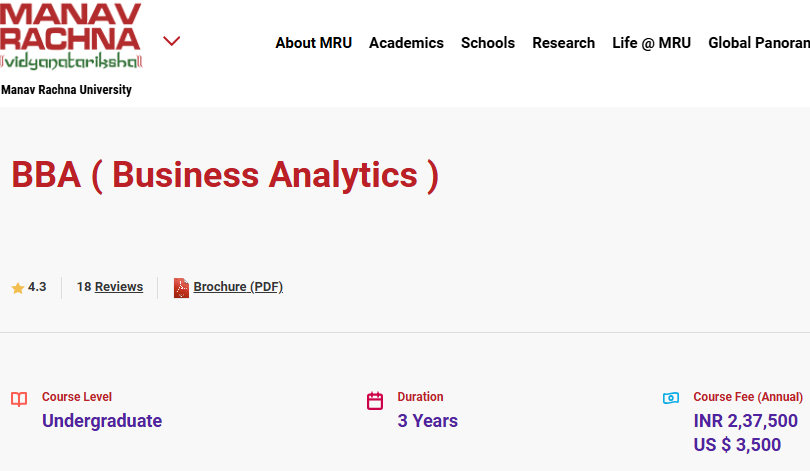Click the Manav Rachna logo
The image size is (810, 471).
71,36
